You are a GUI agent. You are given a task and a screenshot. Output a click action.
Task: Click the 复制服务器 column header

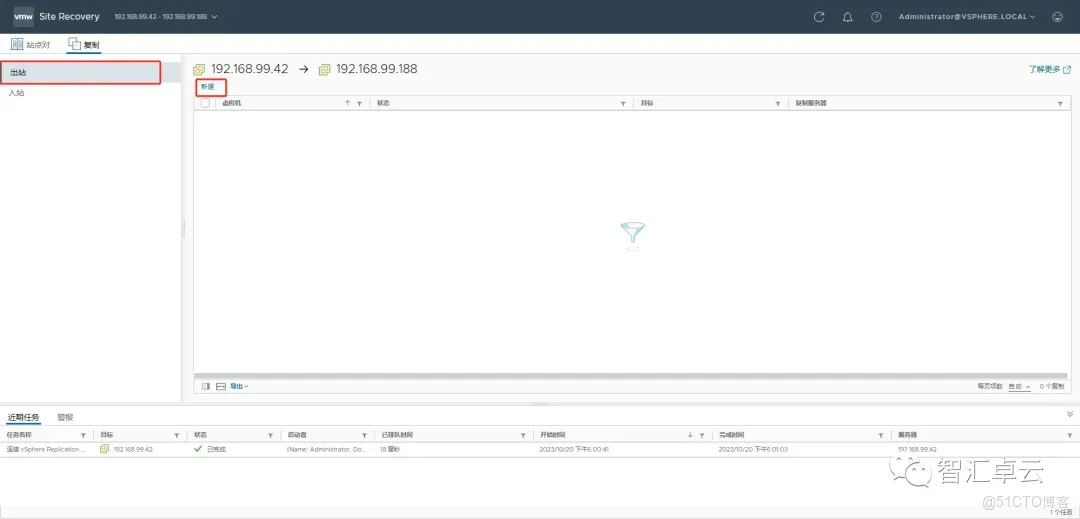click(811, 103)
